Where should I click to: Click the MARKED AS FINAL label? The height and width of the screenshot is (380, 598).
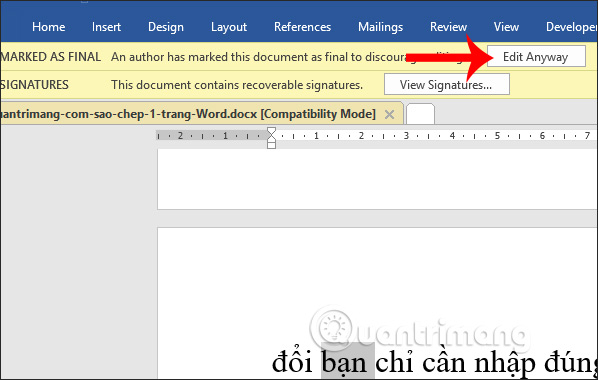point(51,57)
